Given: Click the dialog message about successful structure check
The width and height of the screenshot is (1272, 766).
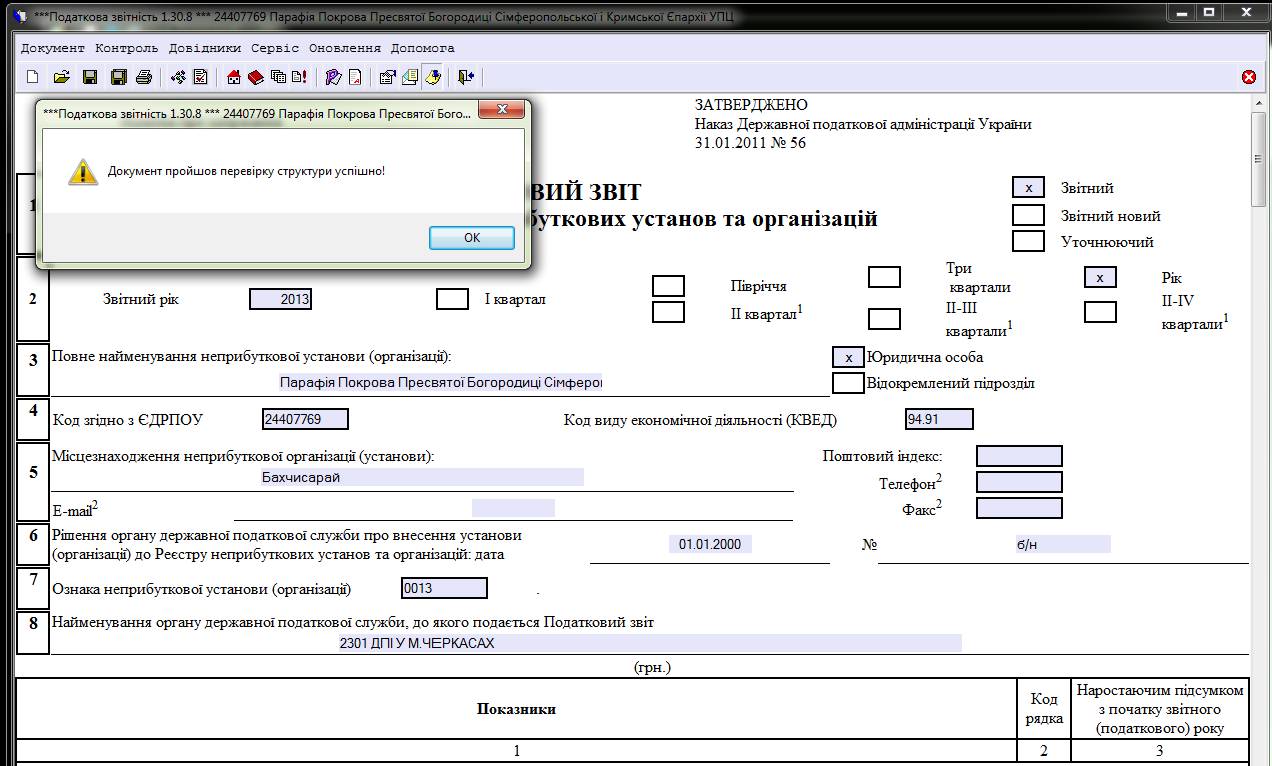Looking at the screenshot, I should pos(247,171).
